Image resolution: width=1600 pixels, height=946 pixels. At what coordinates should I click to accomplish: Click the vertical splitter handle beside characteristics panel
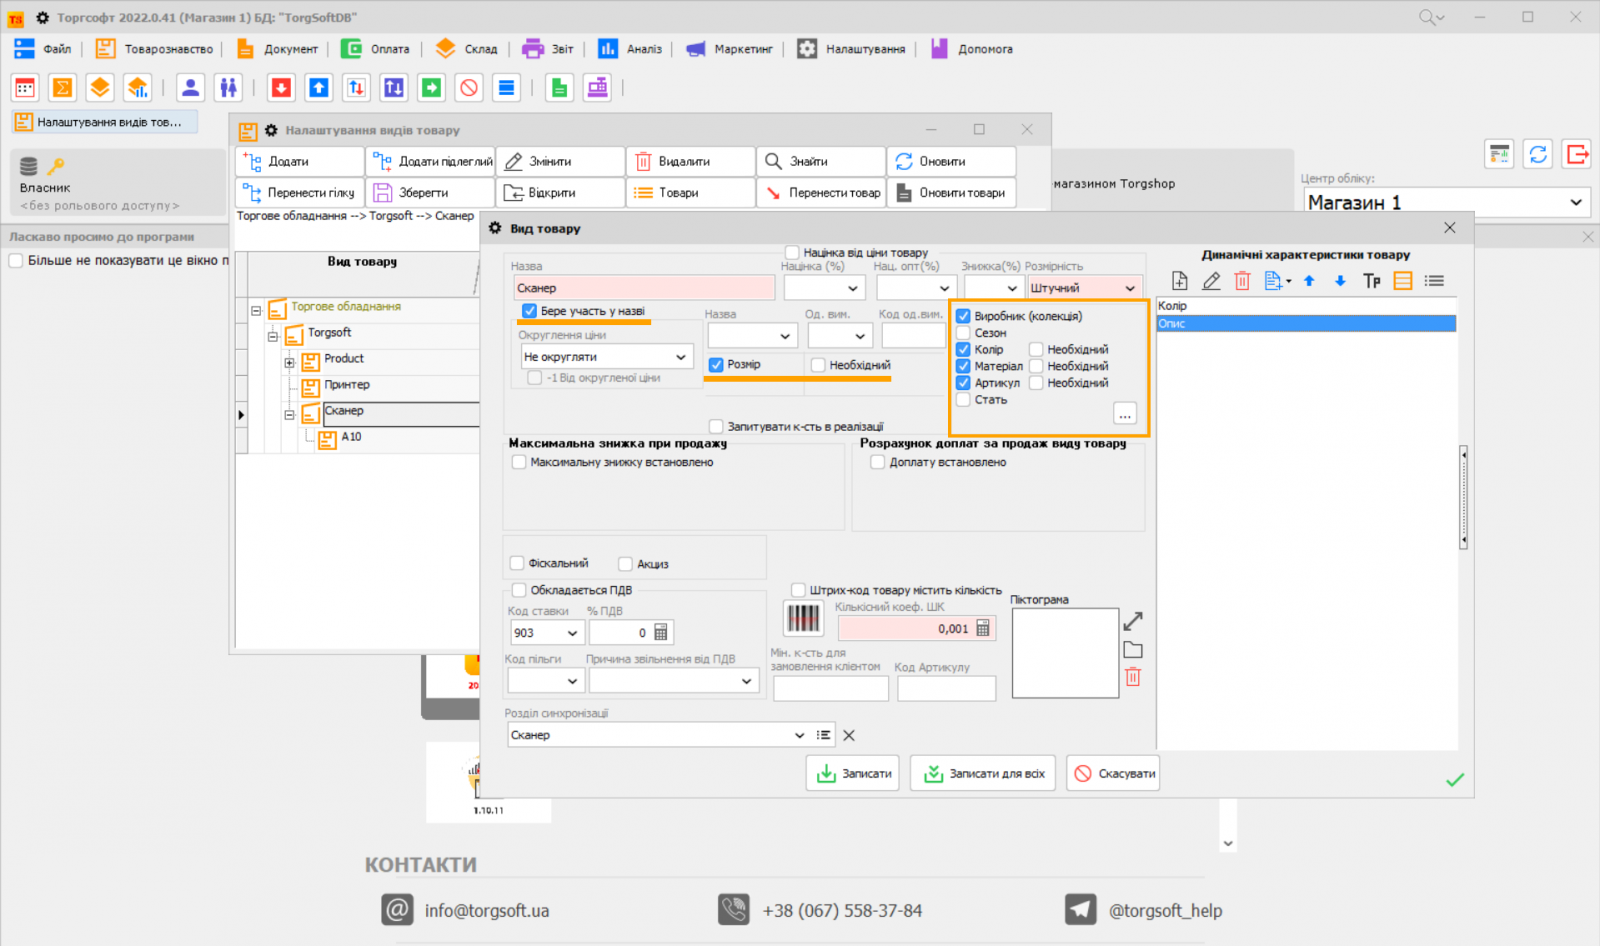[1463, 497]
